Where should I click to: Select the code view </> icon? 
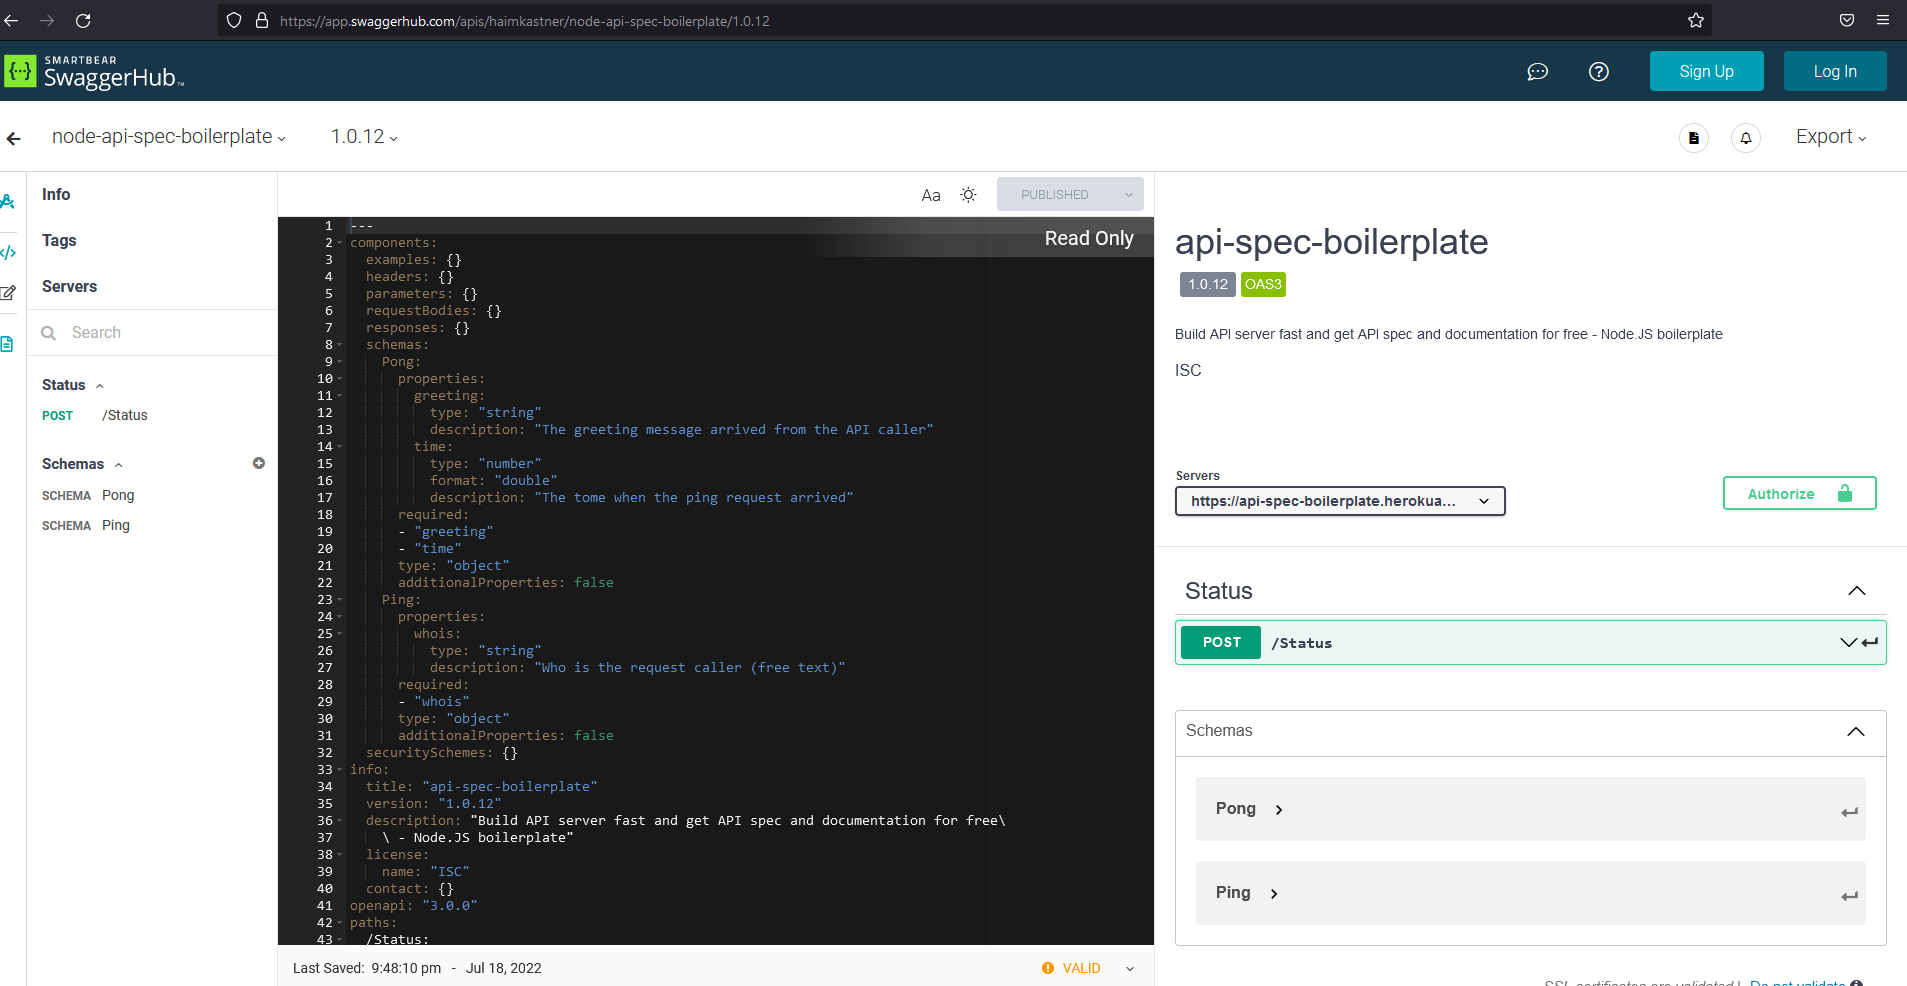8,253
